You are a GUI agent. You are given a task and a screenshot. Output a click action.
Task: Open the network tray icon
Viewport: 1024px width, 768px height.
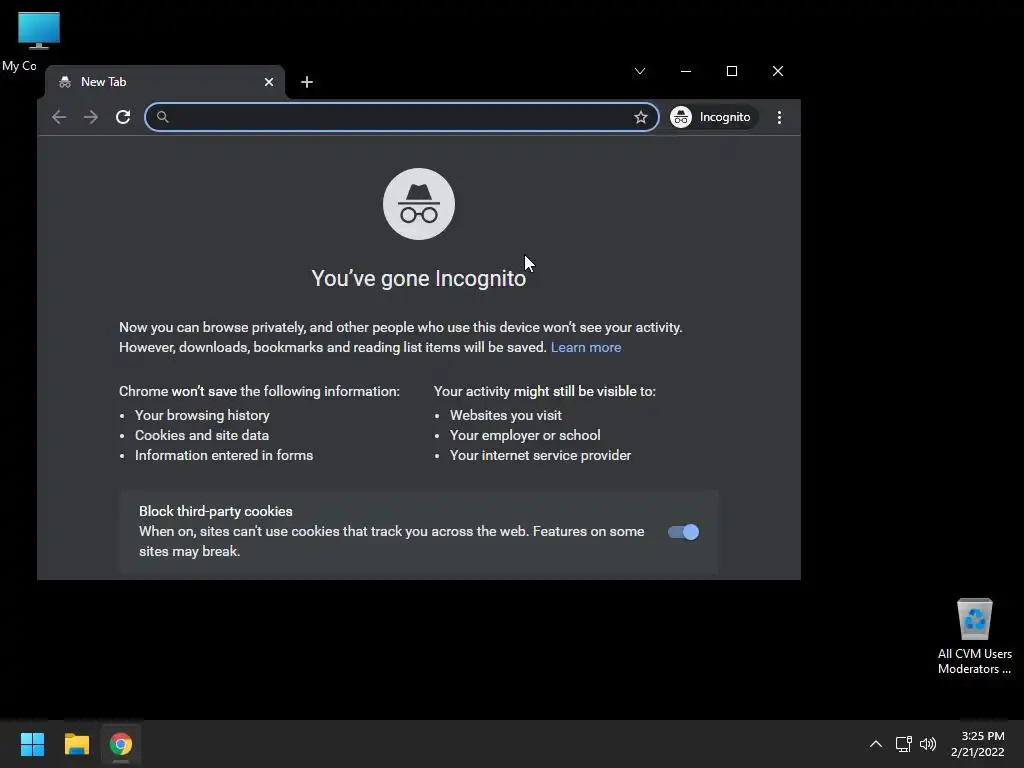tap(903, 744)
